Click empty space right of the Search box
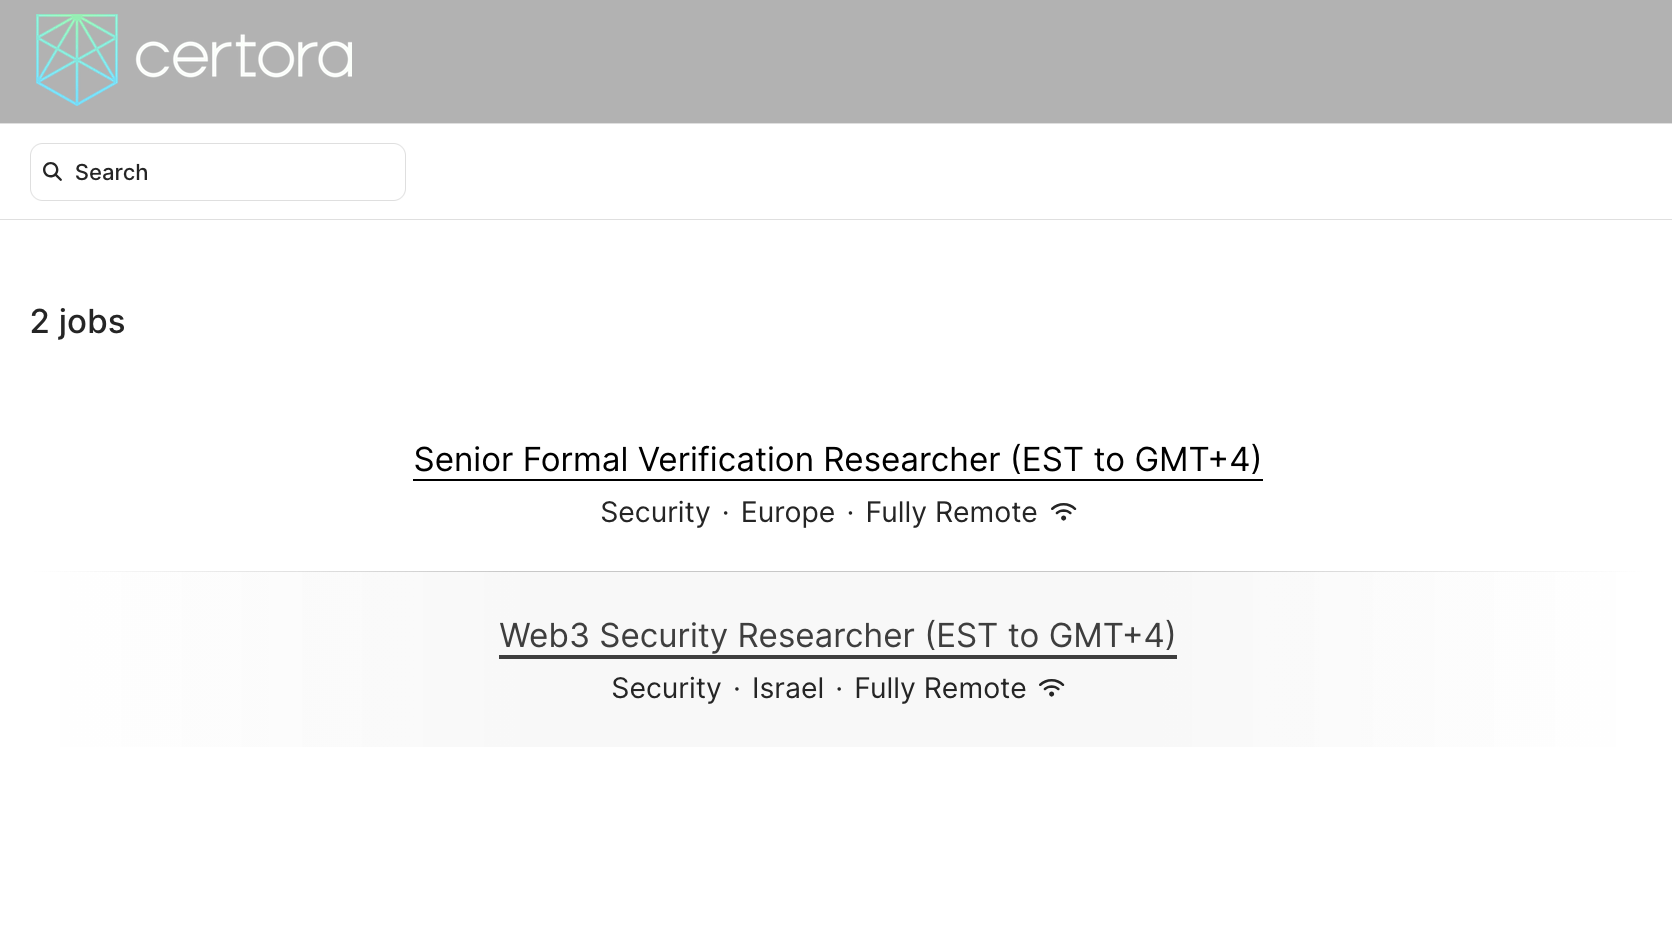This screenshot has height=926, width=1672. [1000, 172]
